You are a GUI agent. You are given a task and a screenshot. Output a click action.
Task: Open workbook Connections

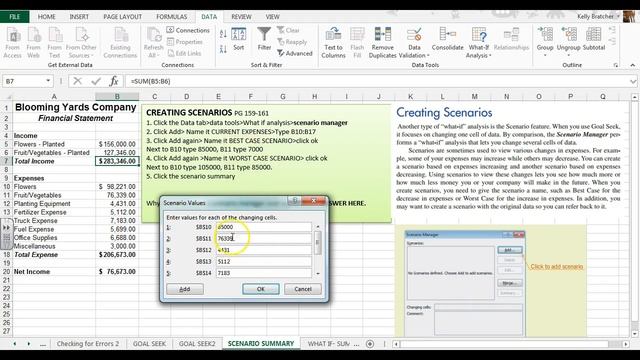(188, 30)
